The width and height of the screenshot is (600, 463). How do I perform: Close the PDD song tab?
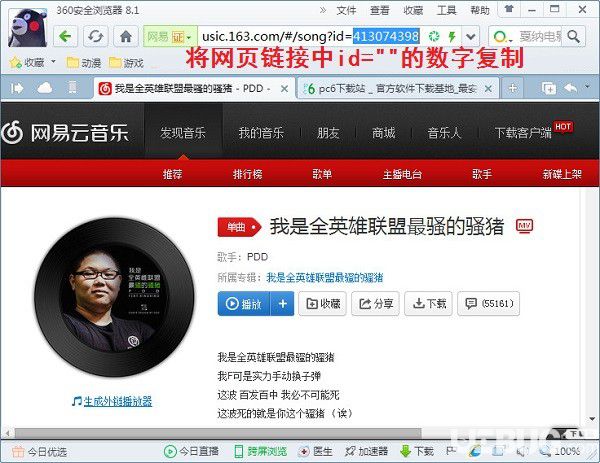(284, 89)
